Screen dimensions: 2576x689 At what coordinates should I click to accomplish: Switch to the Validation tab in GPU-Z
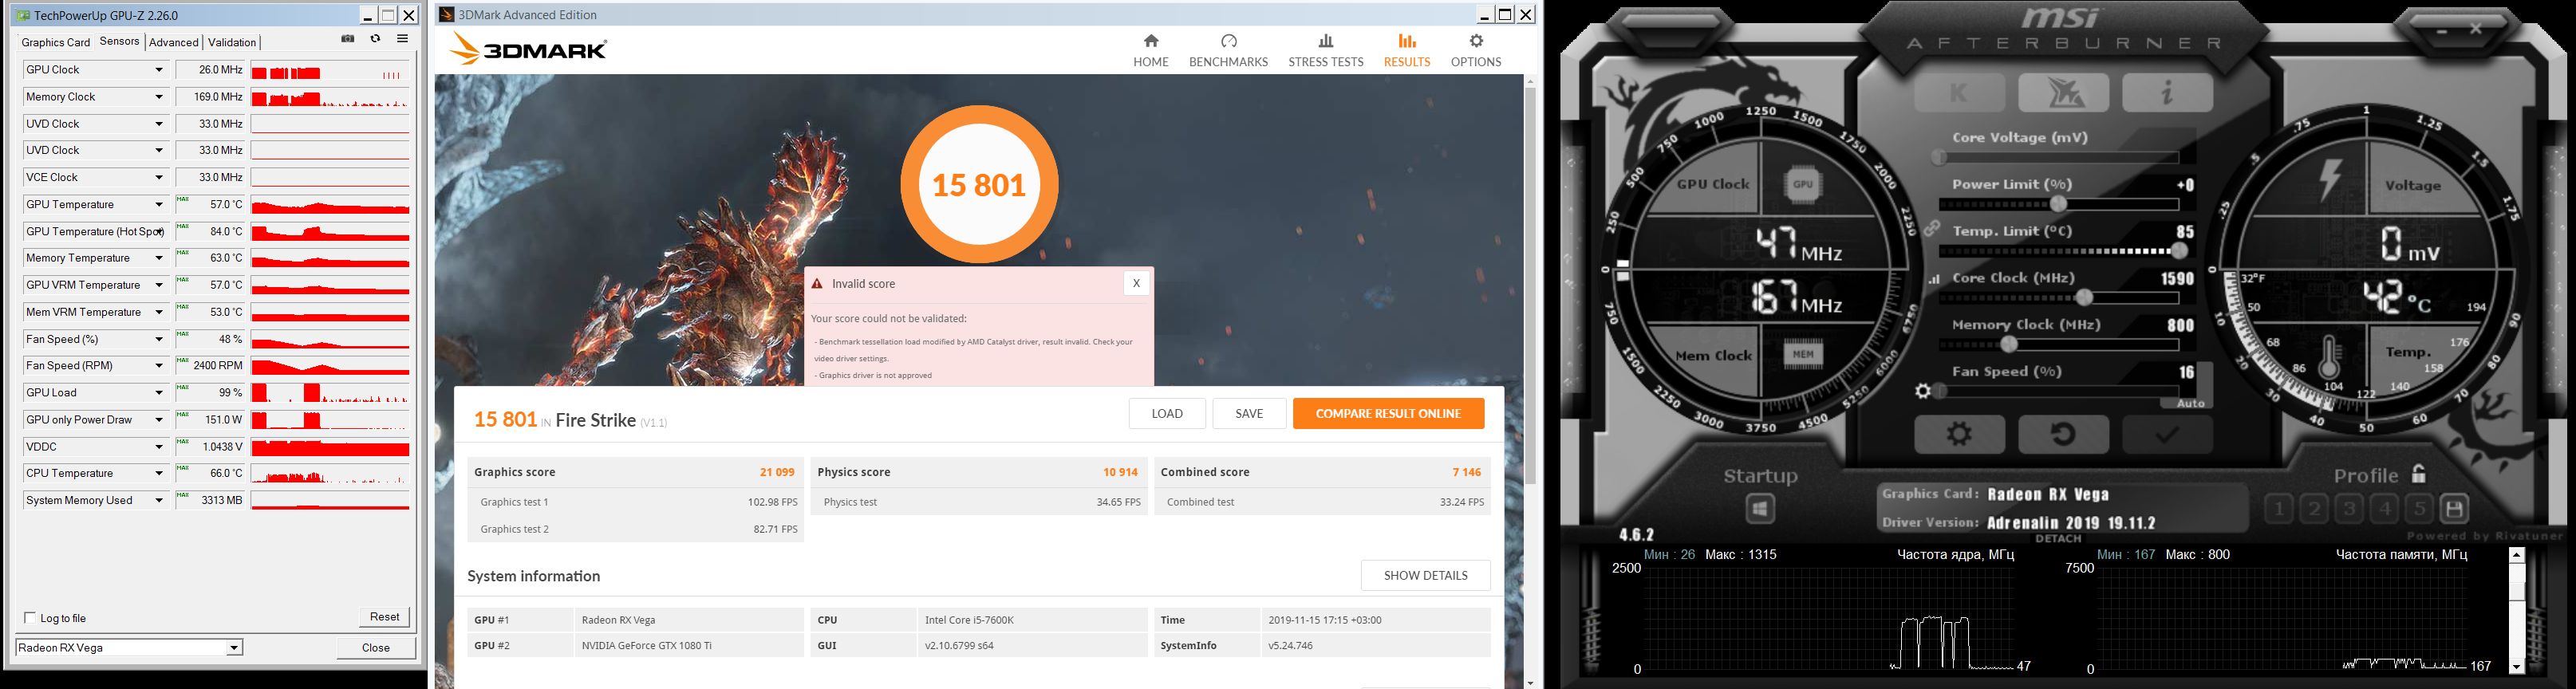click(x=232, y=42)
